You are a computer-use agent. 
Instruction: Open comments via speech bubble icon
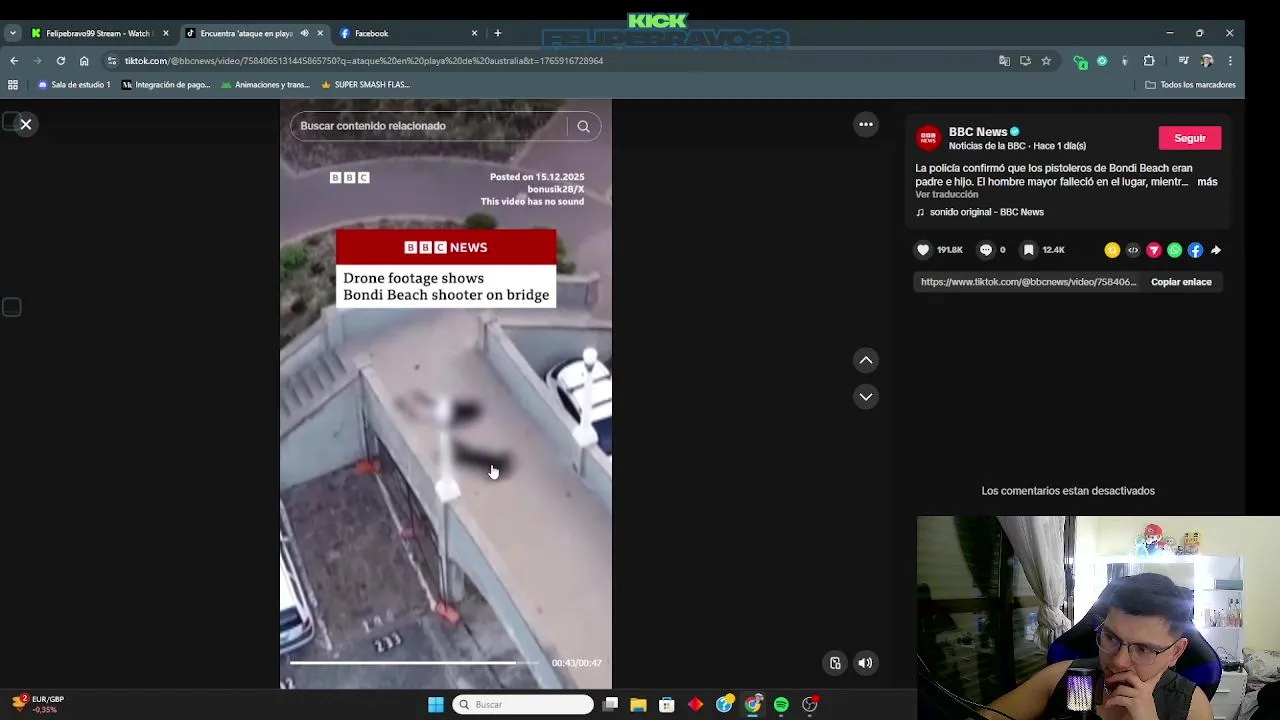pyautogui.click(x=986, y=250)
